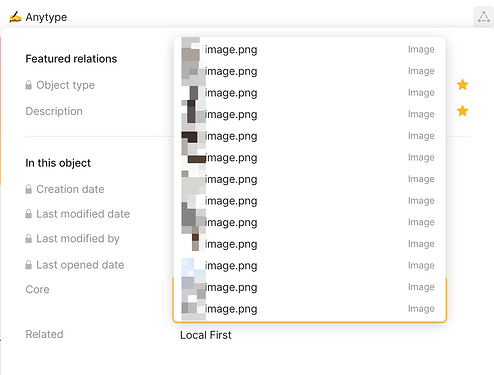Click the lock icon beside Last opened date

point(29,265)
